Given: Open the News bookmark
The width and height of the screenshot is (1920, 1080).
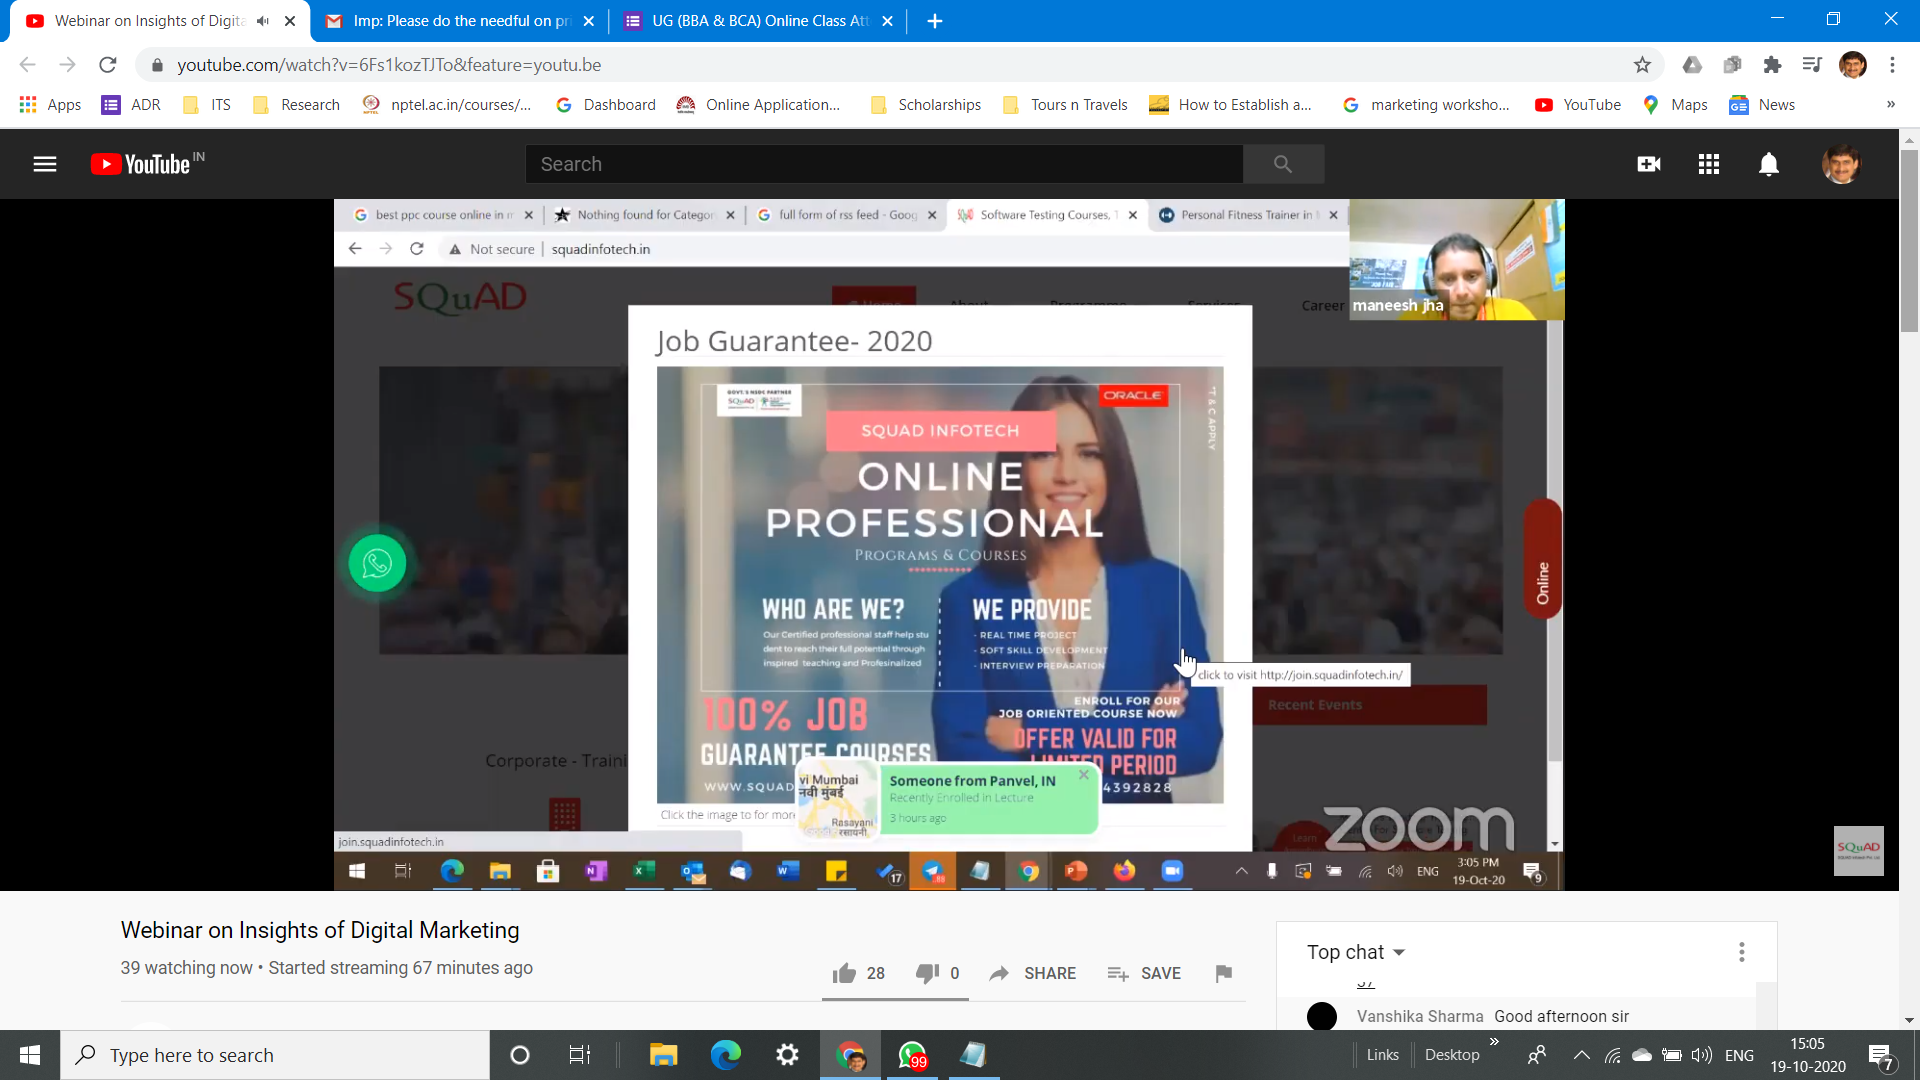Looking at the screenshot, I should pos(1762,104).
